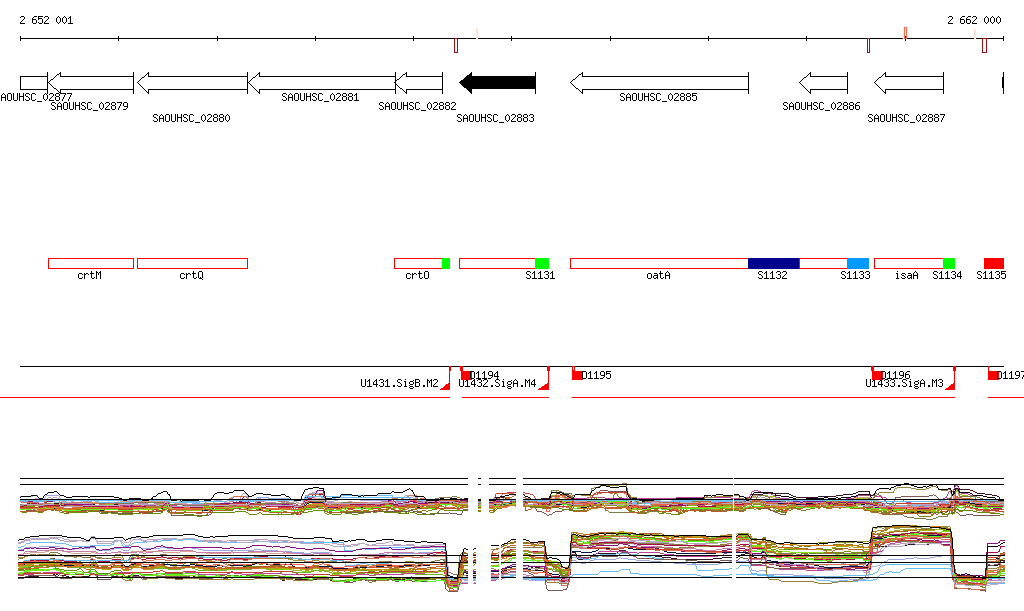Click the start coordinate 2 652 001
This screenshot has height=611, width=1024.
46,20
